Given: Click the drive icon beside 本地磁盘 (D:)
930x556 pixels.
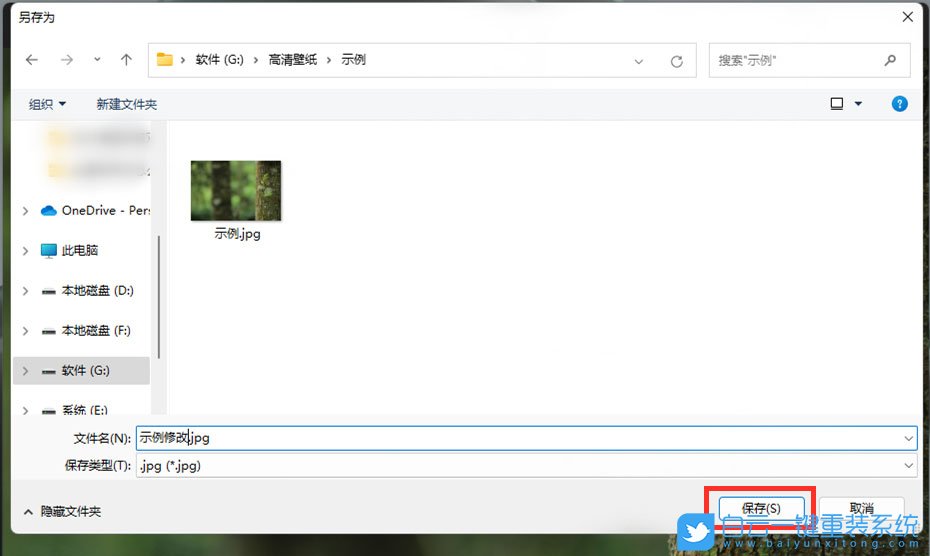Looking at the screenshot, I should 49,291.
